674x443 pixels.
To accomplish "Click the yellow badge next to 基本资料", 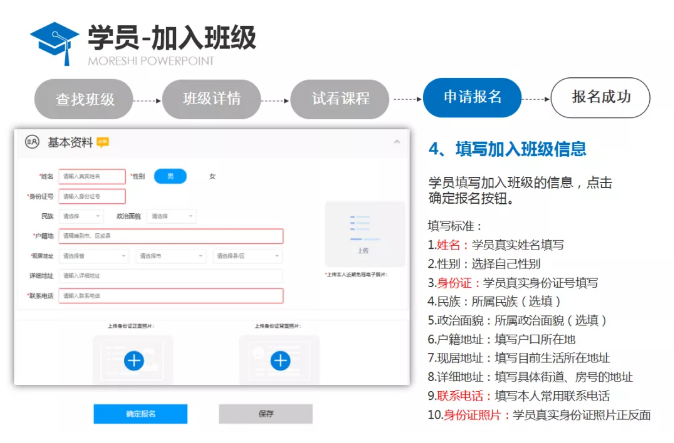I will click(x=103, y=142).
